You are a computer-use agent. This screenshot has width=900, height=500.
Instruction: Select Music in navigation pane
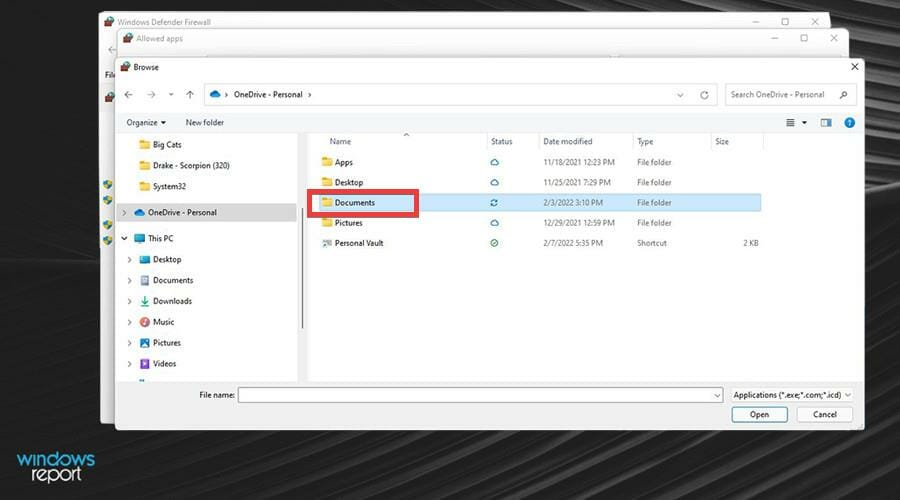(x=157, y=322)
